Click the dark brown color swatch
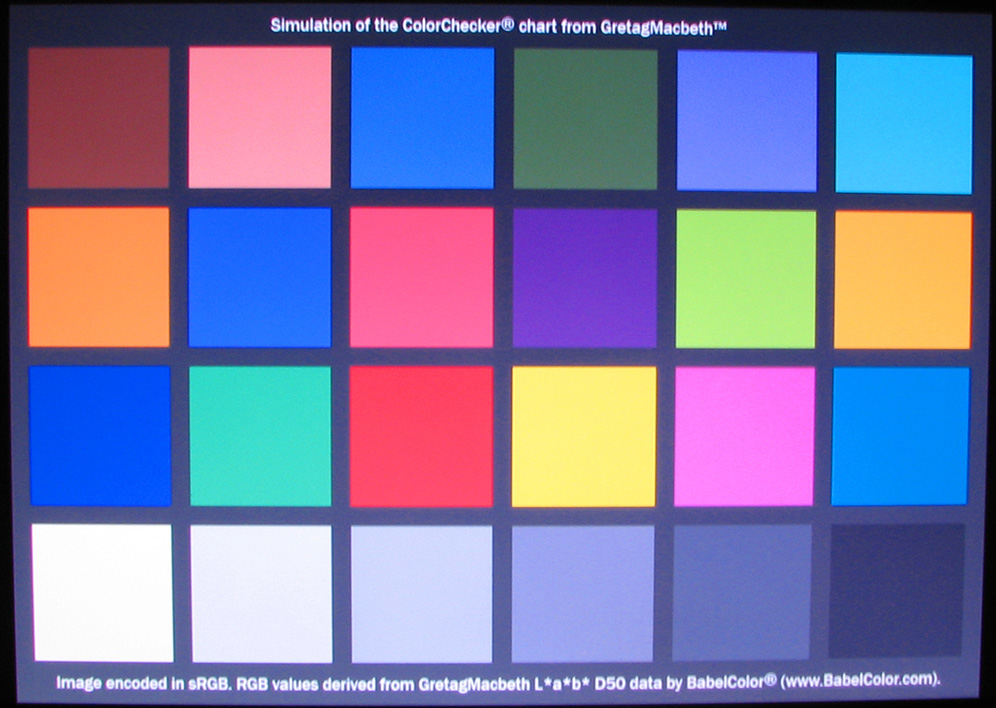The width and height of the screenshot is (996, 708). tap(98, 118)
